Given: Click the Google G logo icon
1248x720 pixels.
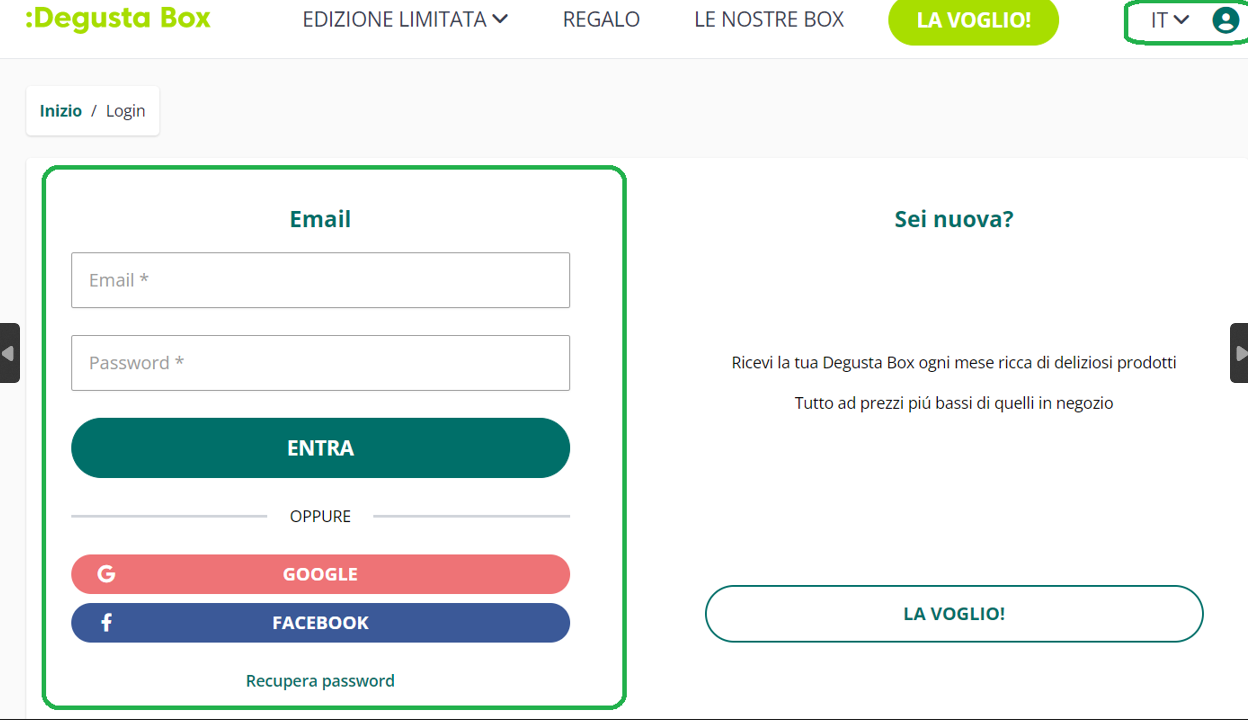Looking at the screenshot, I should point(106,574).
